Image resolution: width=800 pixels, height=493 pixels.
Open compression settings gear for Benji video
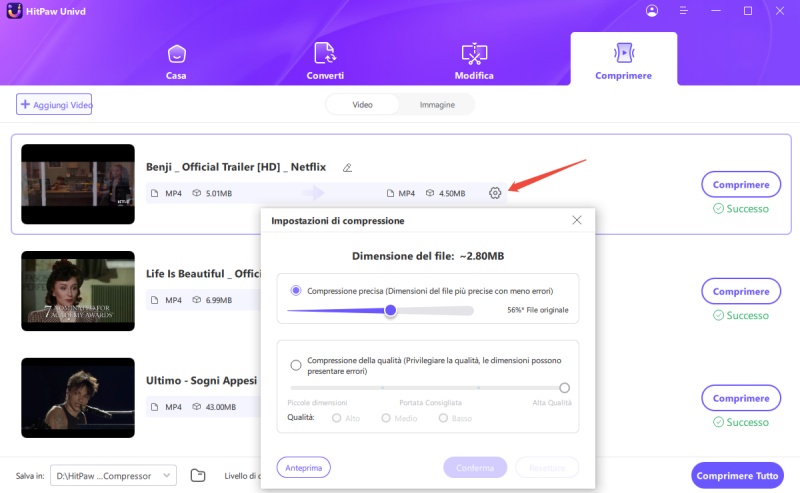[495, 193]
